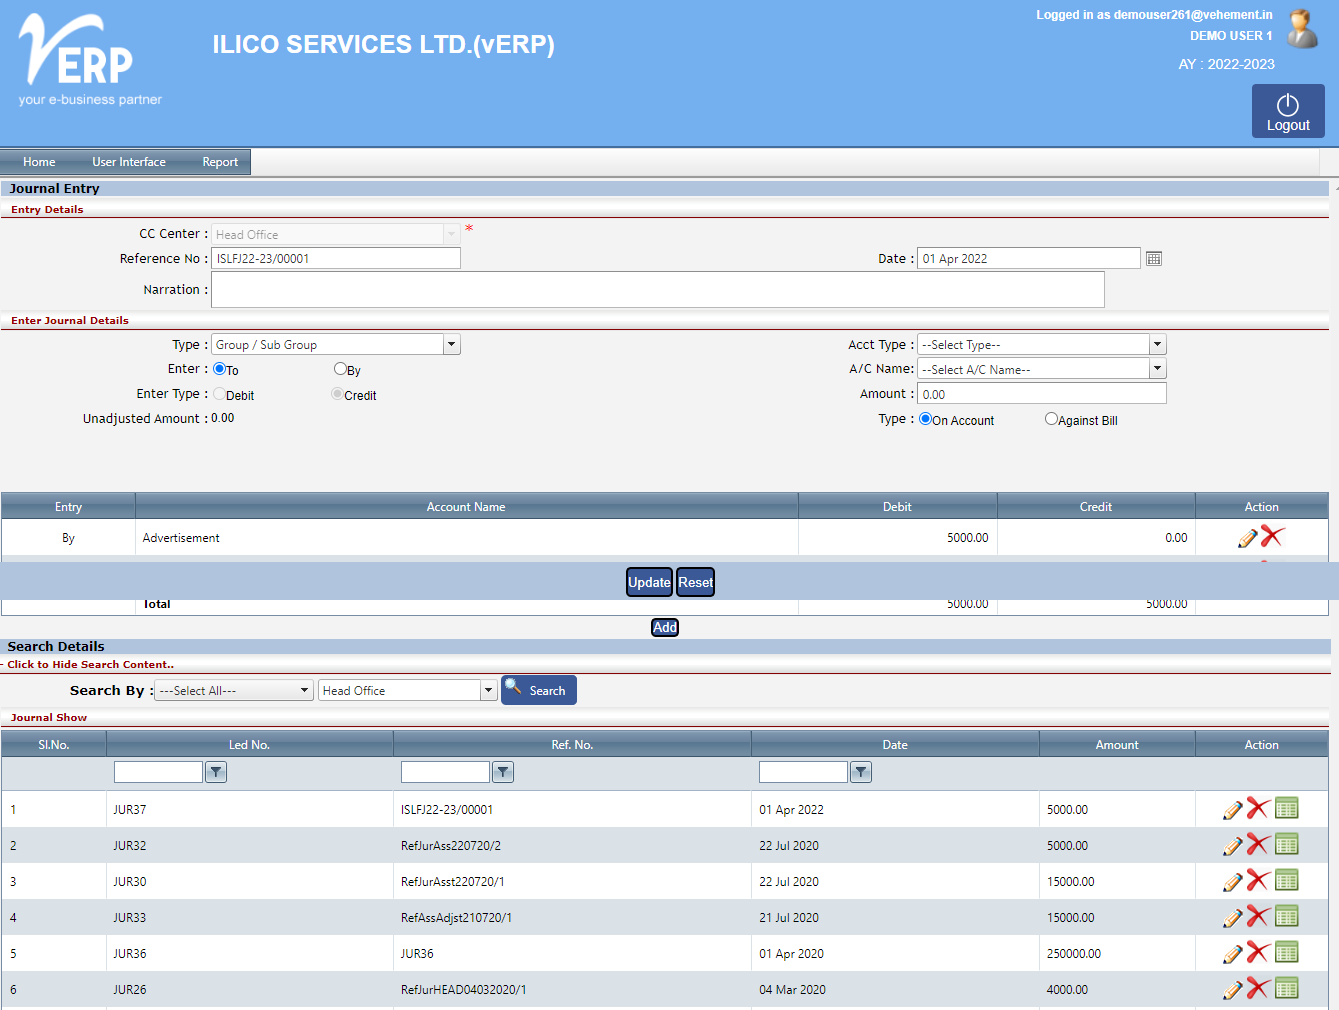
Task: Expand the Acct Type select dropdown
Action: pos(1158,345)
